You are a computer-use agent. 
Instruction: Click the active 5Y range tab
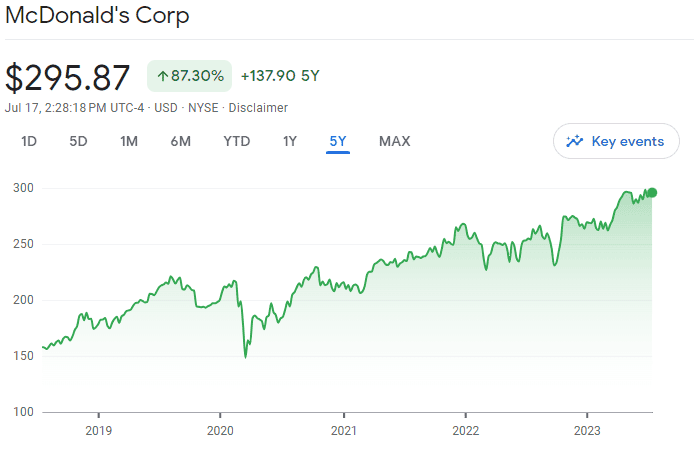click(x=337, y=141)
